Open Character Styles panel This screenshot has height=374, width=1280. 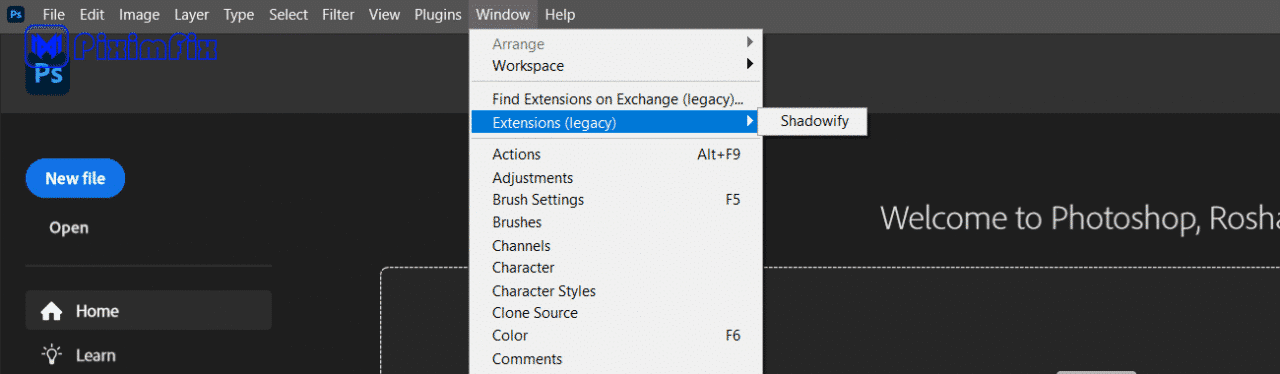pyautogui.click(x=616, y=291)
